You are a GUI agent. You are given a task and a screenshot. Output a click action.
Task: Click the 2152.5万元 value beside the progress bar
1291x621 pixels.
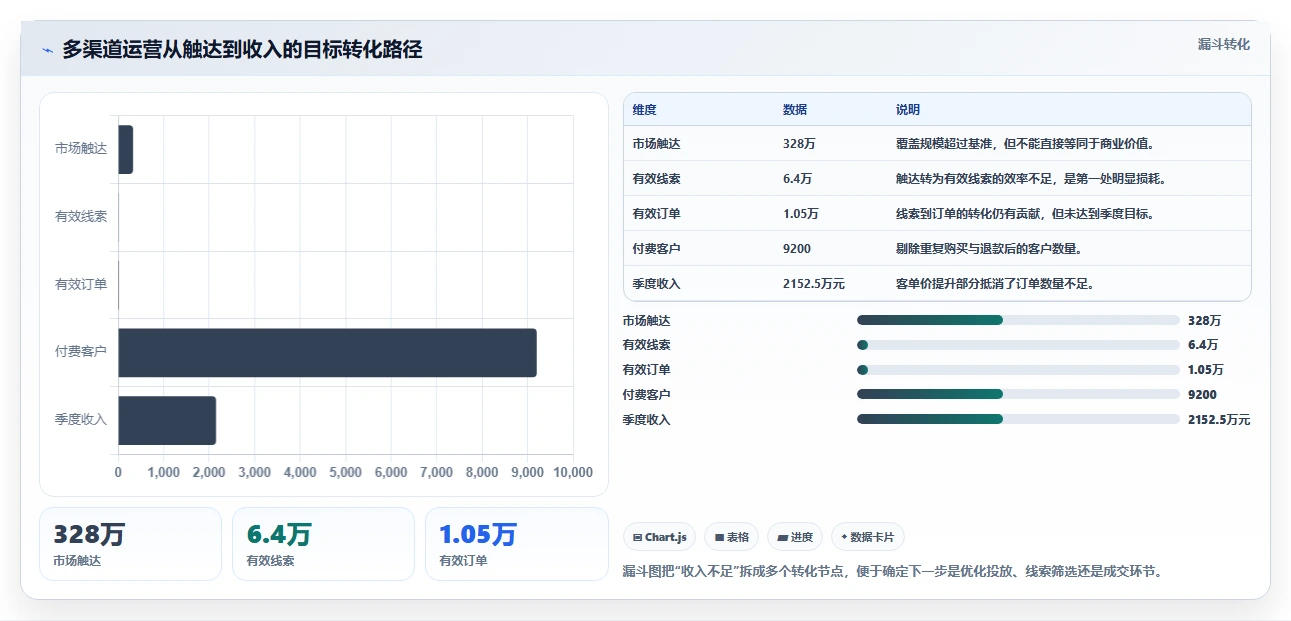pos(1219,420)
